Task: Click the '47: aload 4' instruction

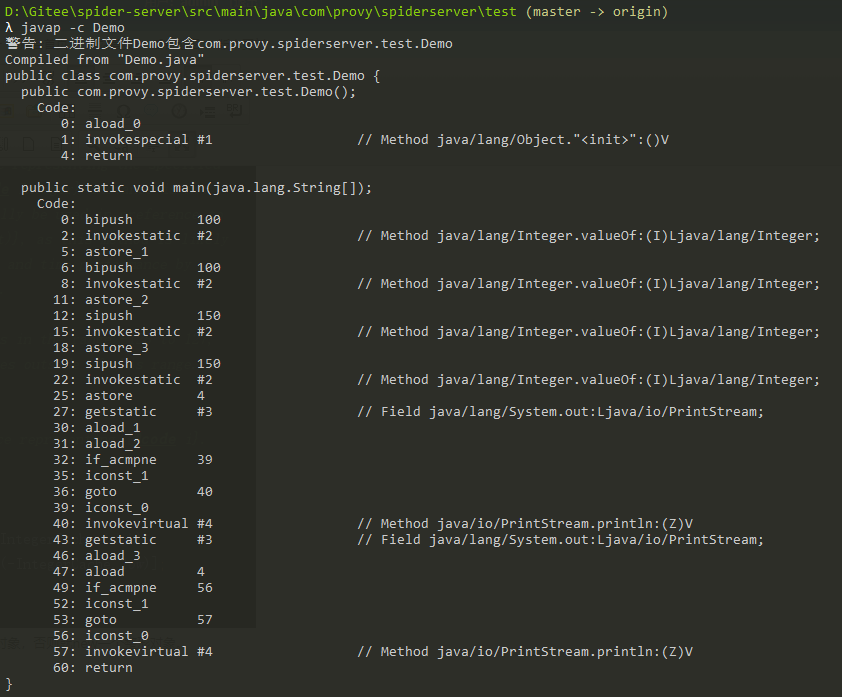Action: pyautogui.click(x=129, y=572)
